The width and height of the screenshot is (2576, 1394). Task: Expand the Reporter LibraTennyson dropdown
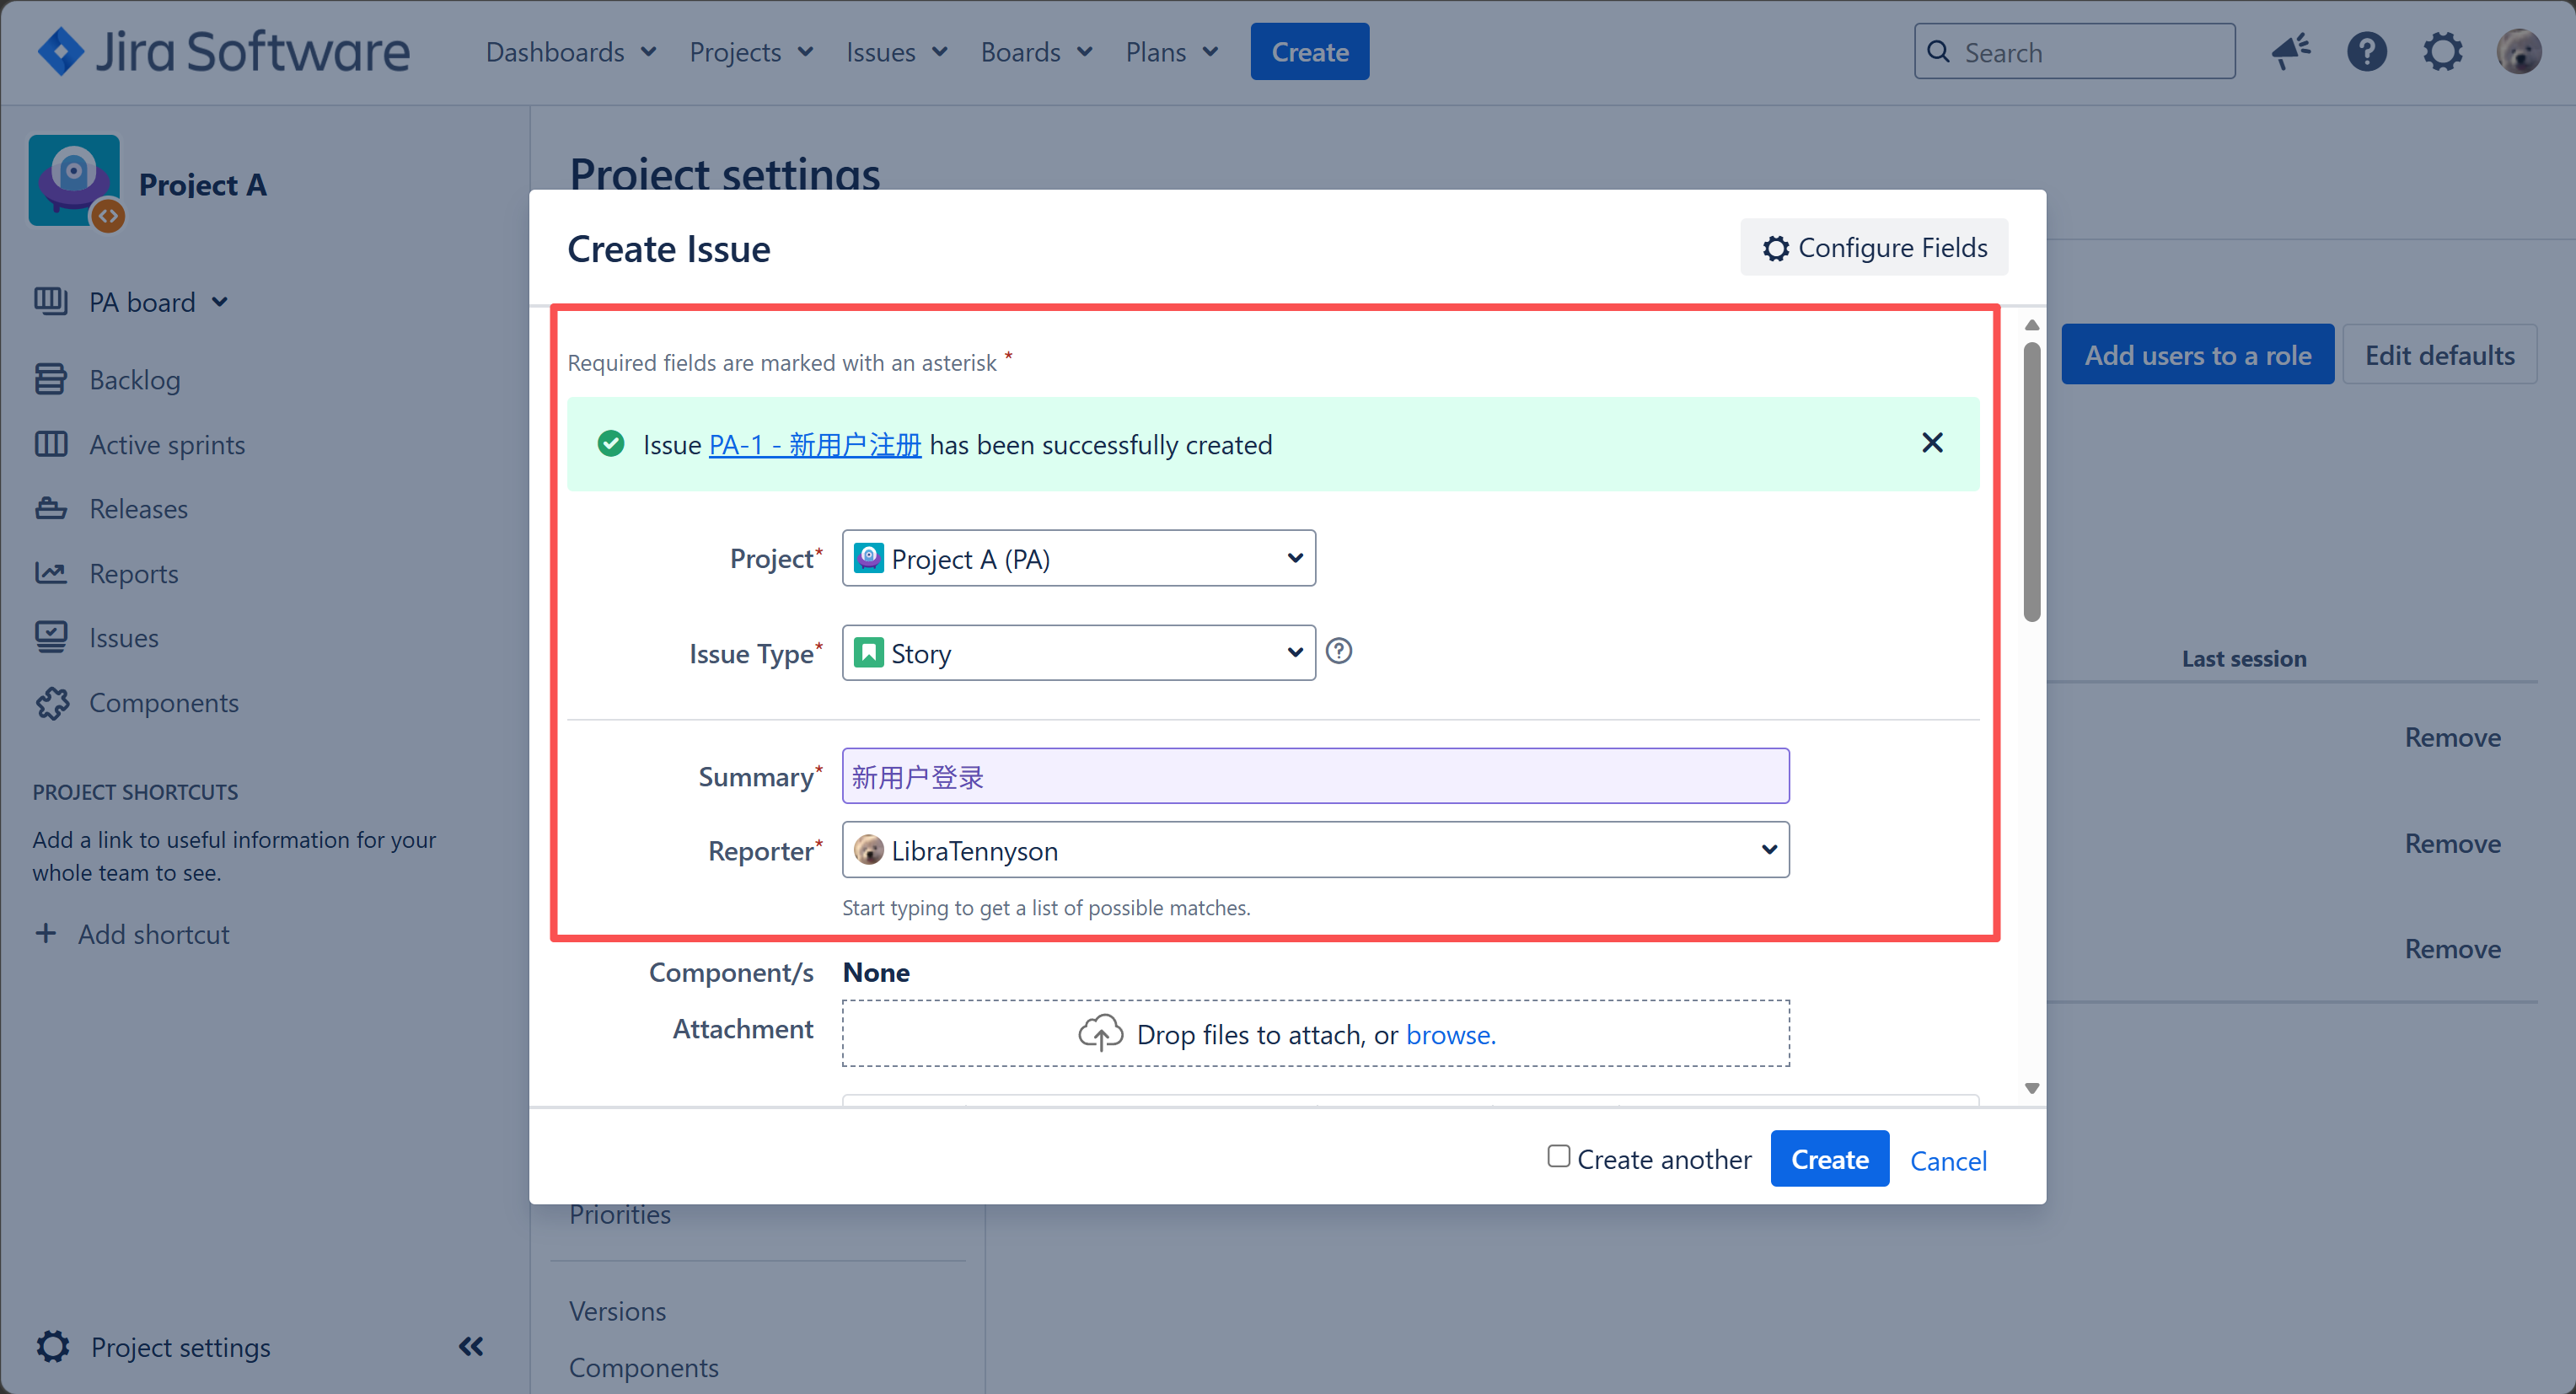(x=1315, y=850)
